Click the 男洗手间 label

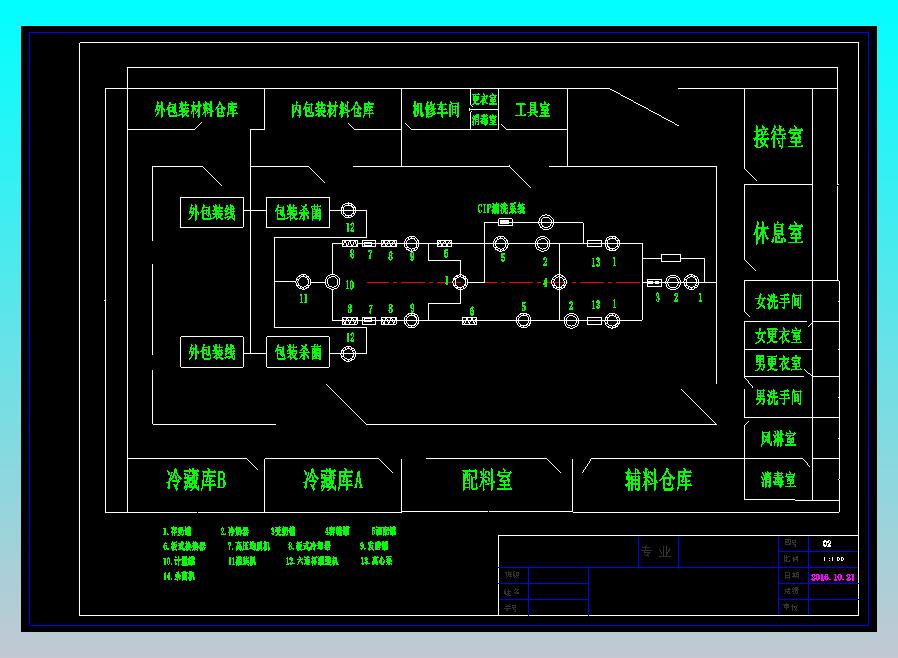778,397
